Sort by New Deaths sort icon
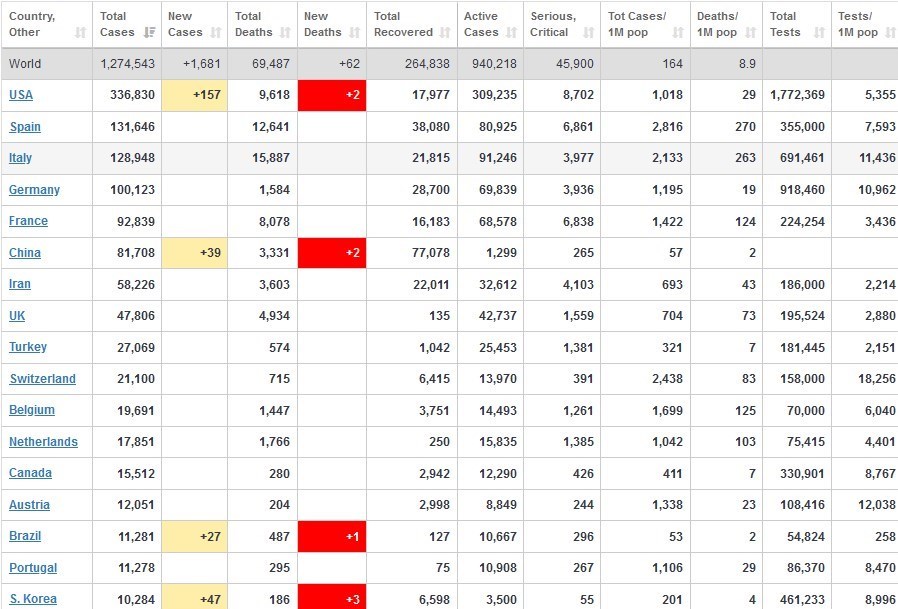The image size is (898, 609). (355, 33)
